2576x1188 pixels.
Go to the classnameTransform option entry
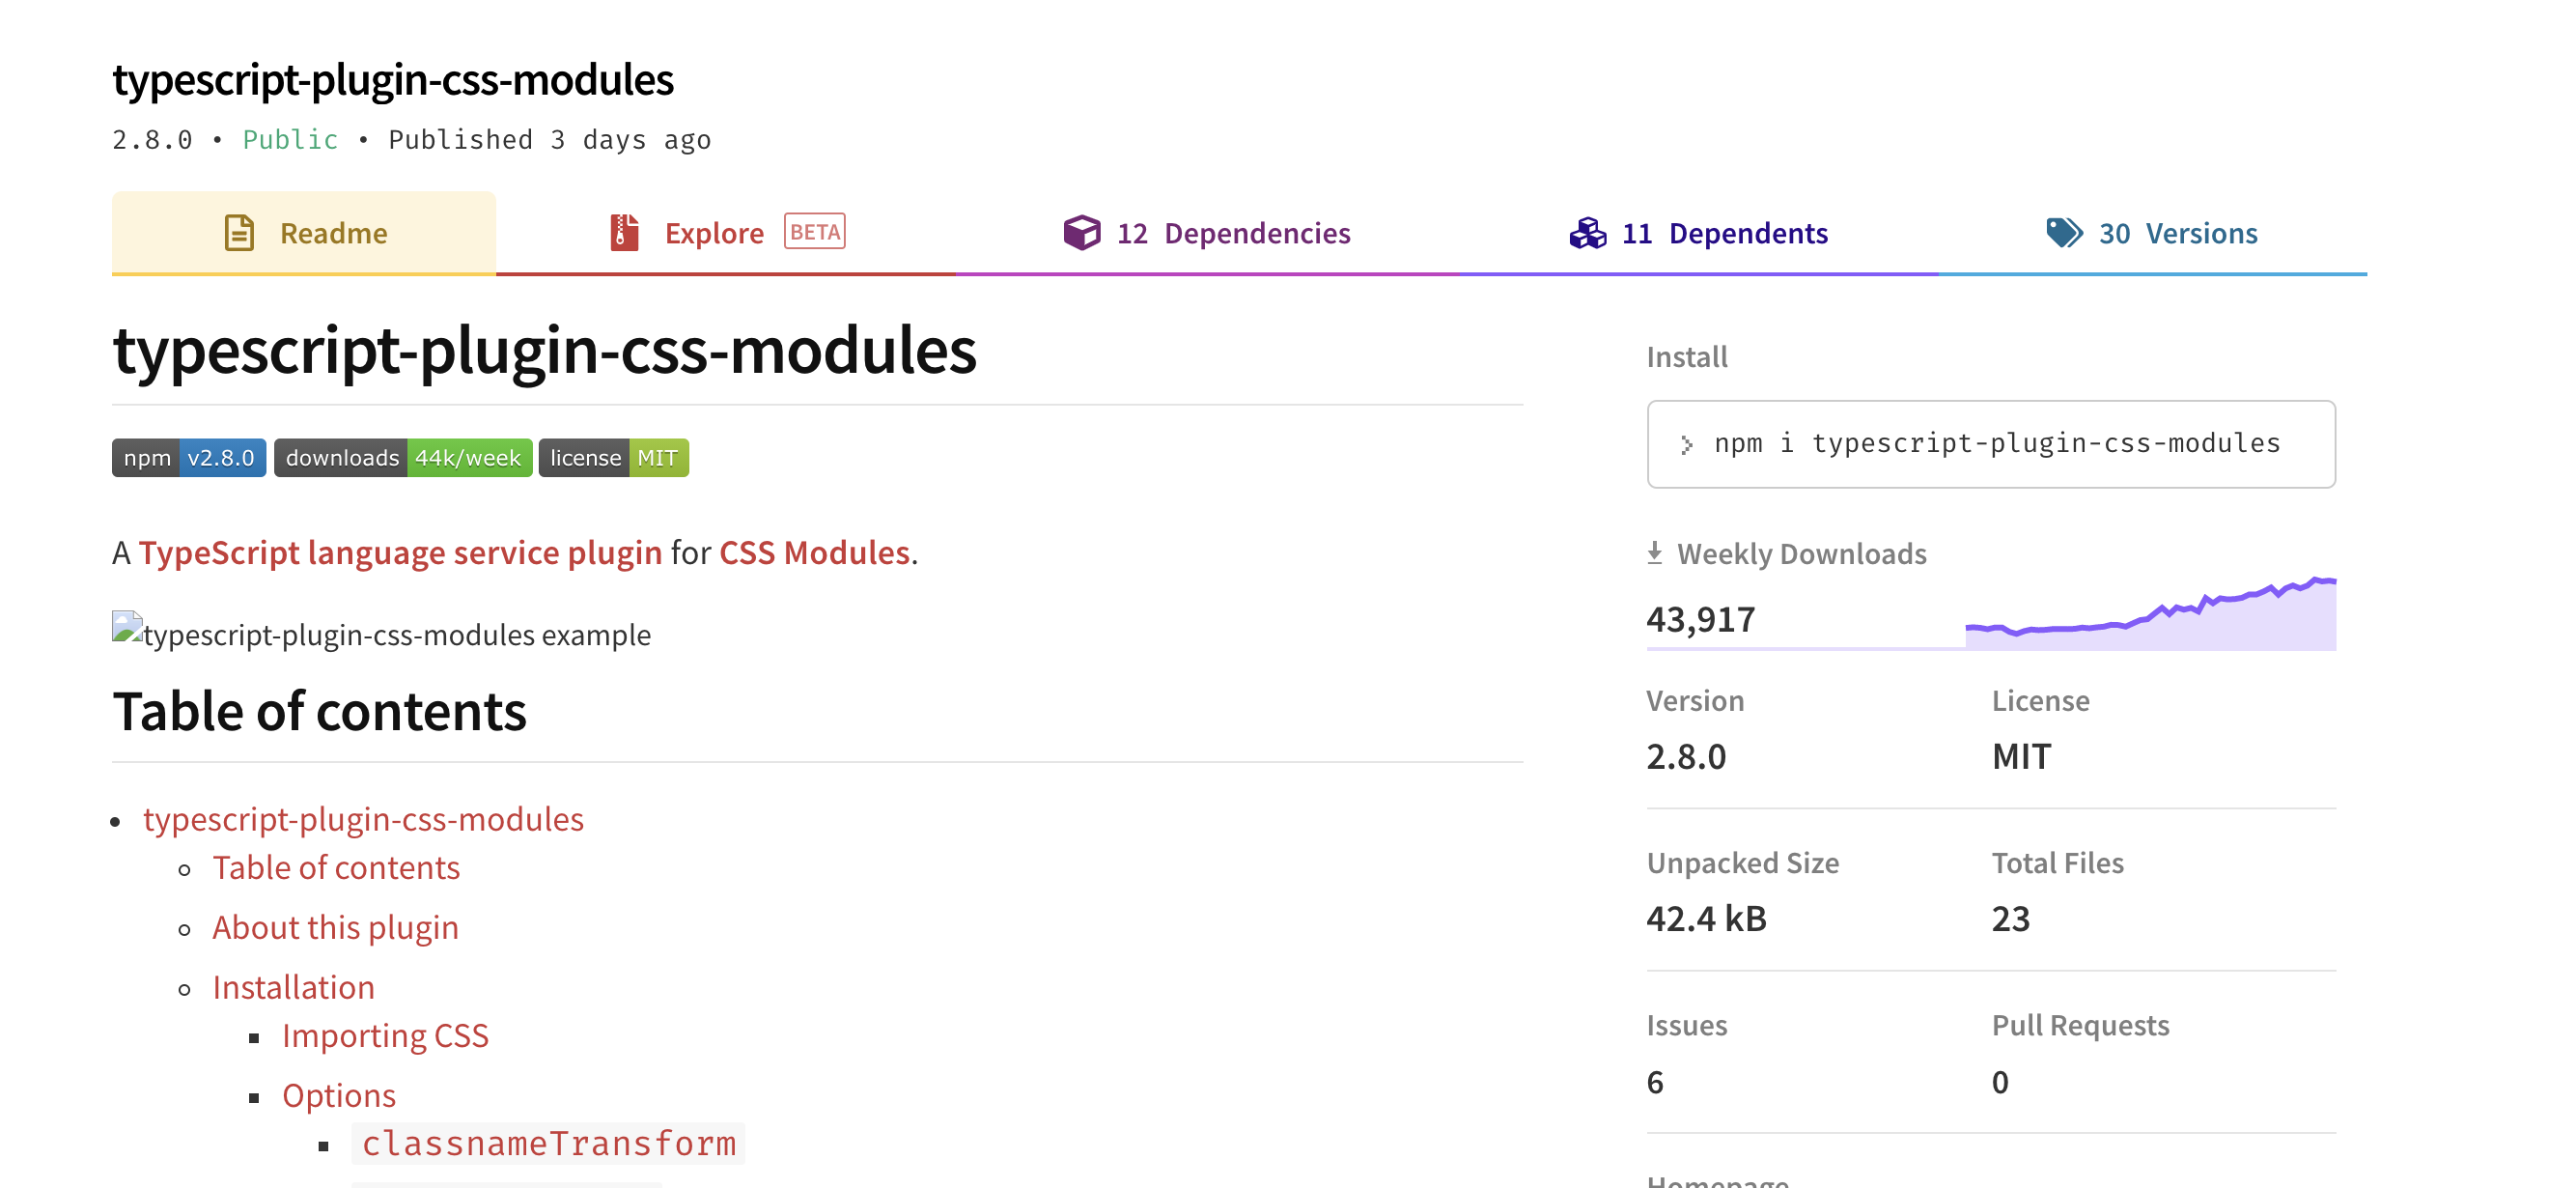click(x=548, y=1143)
